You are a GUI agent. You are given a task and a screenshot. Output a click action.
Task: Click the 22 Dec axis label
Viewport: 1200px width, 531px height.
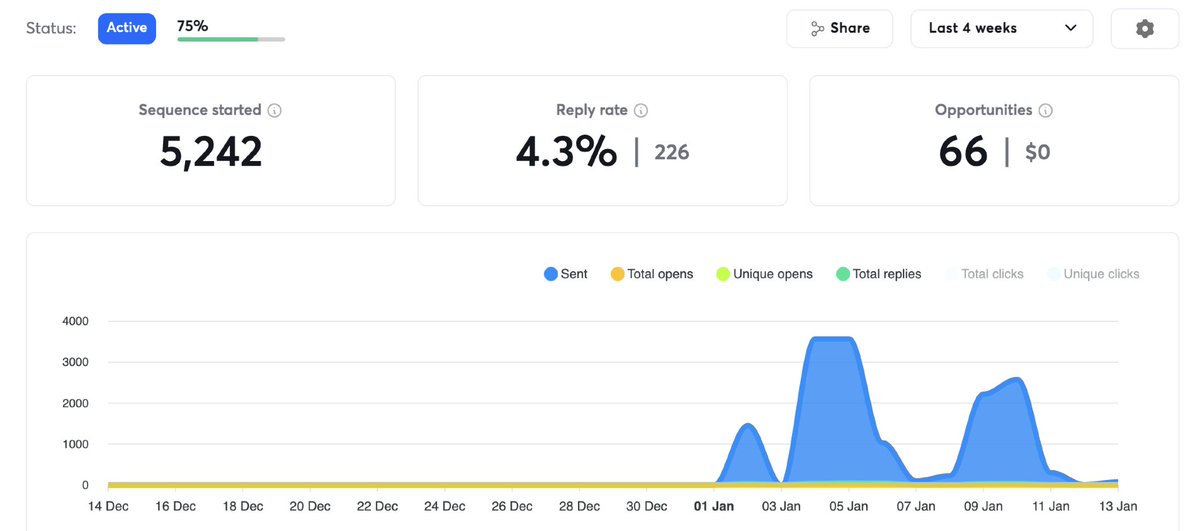tap(378, 506)
